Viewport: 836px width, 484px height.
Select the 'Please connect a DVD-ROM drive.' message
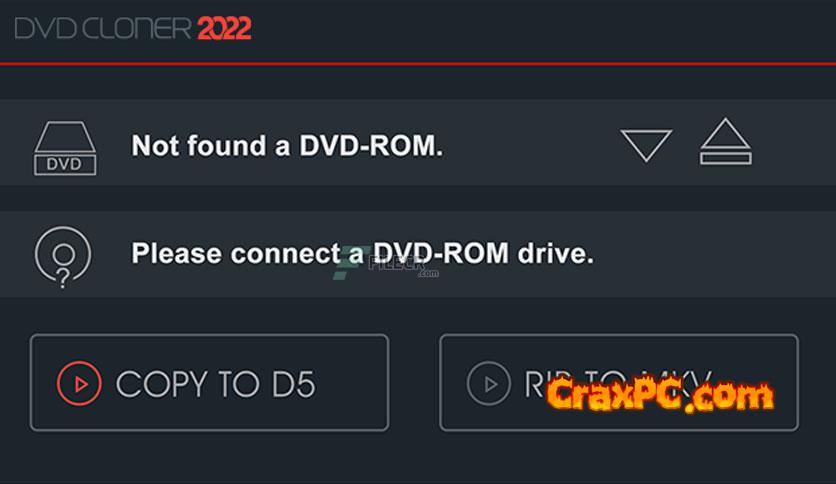point(363,253)
